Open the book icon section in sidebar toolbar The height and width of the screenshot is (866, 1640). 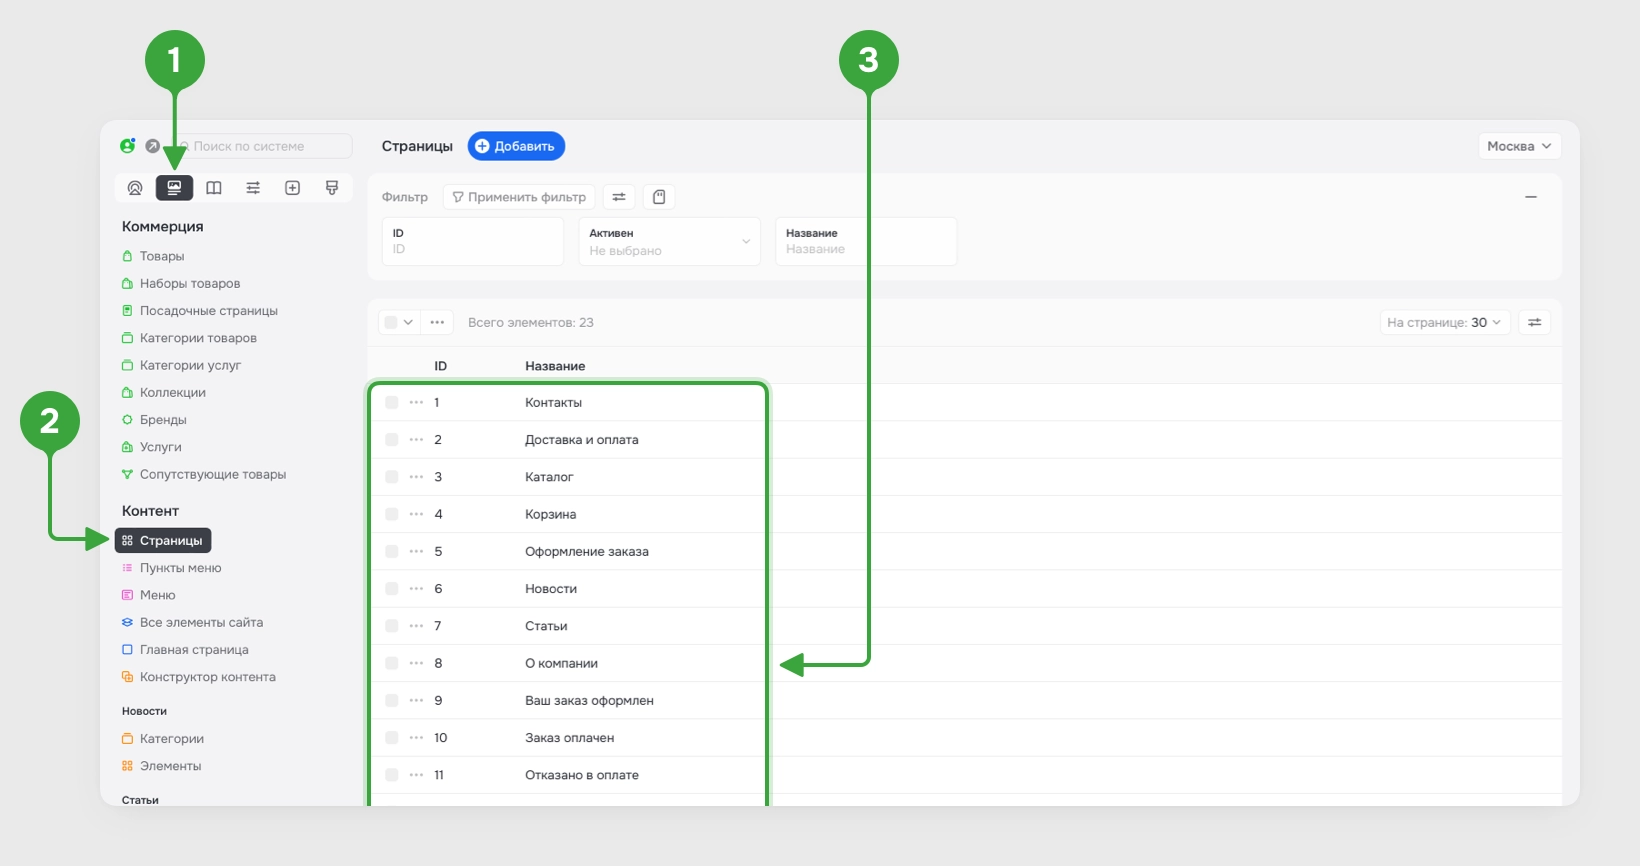(214, 188)
